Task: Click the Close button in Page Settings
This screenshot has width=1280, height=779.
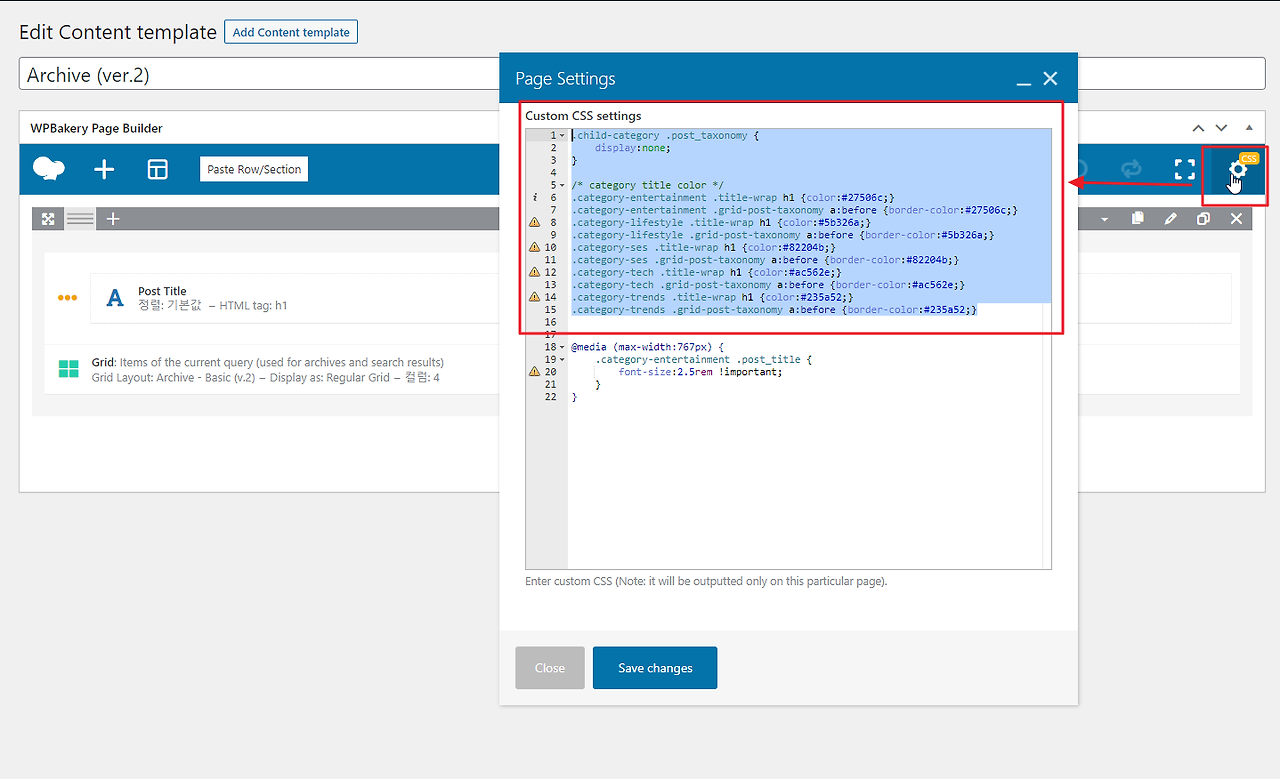Action: tap(550, 668)
